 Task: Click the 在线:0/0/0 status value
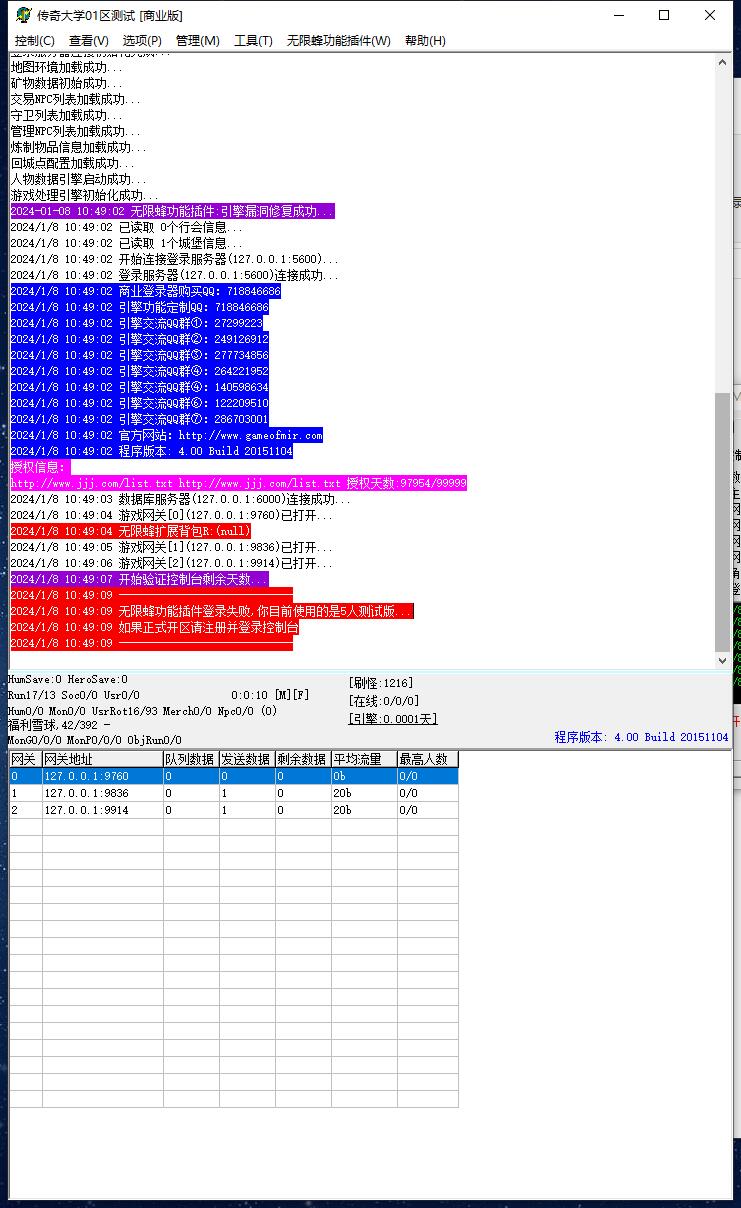pos(384,701)
